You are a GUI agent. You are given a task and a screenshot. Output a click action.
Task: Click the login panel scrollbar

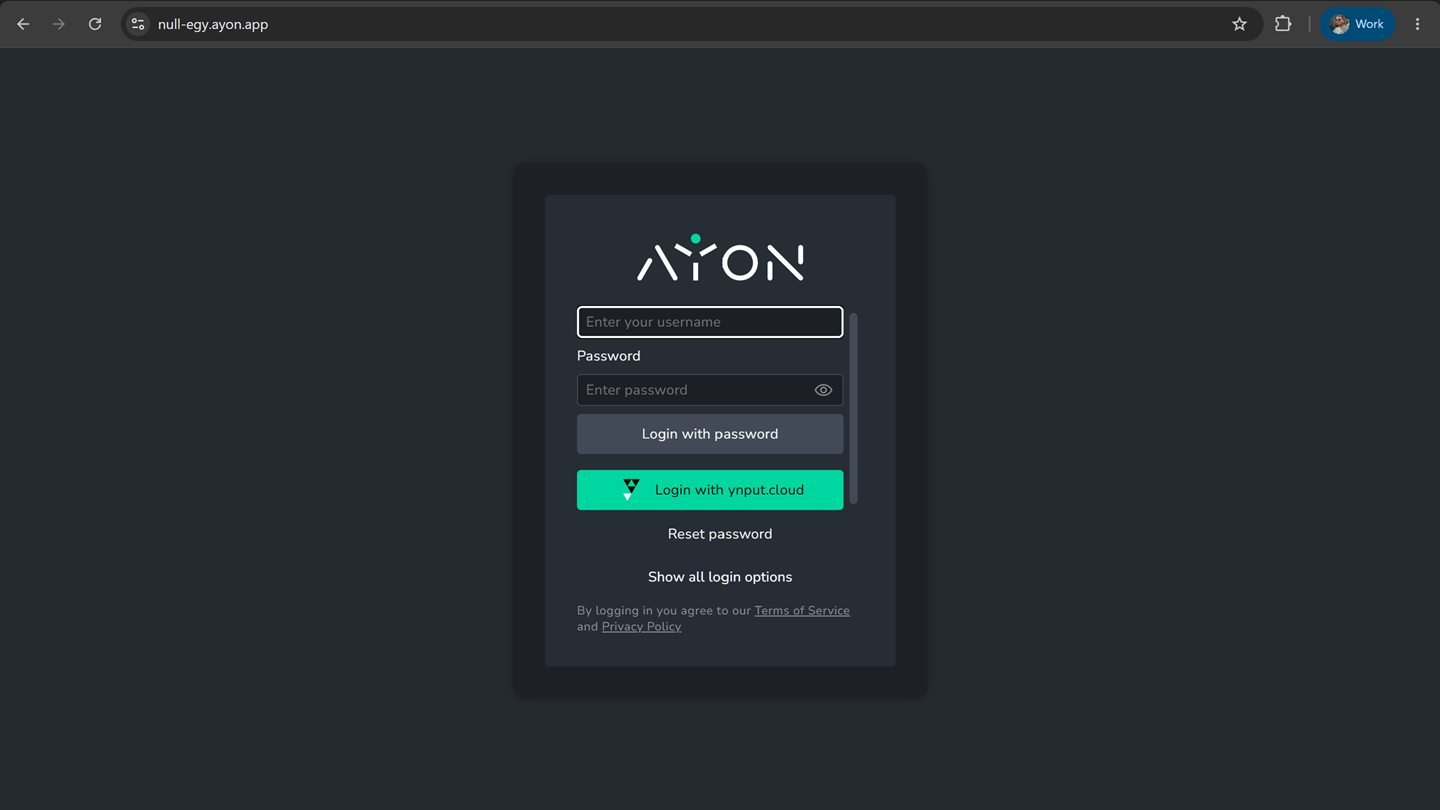[x=853, y=408]
